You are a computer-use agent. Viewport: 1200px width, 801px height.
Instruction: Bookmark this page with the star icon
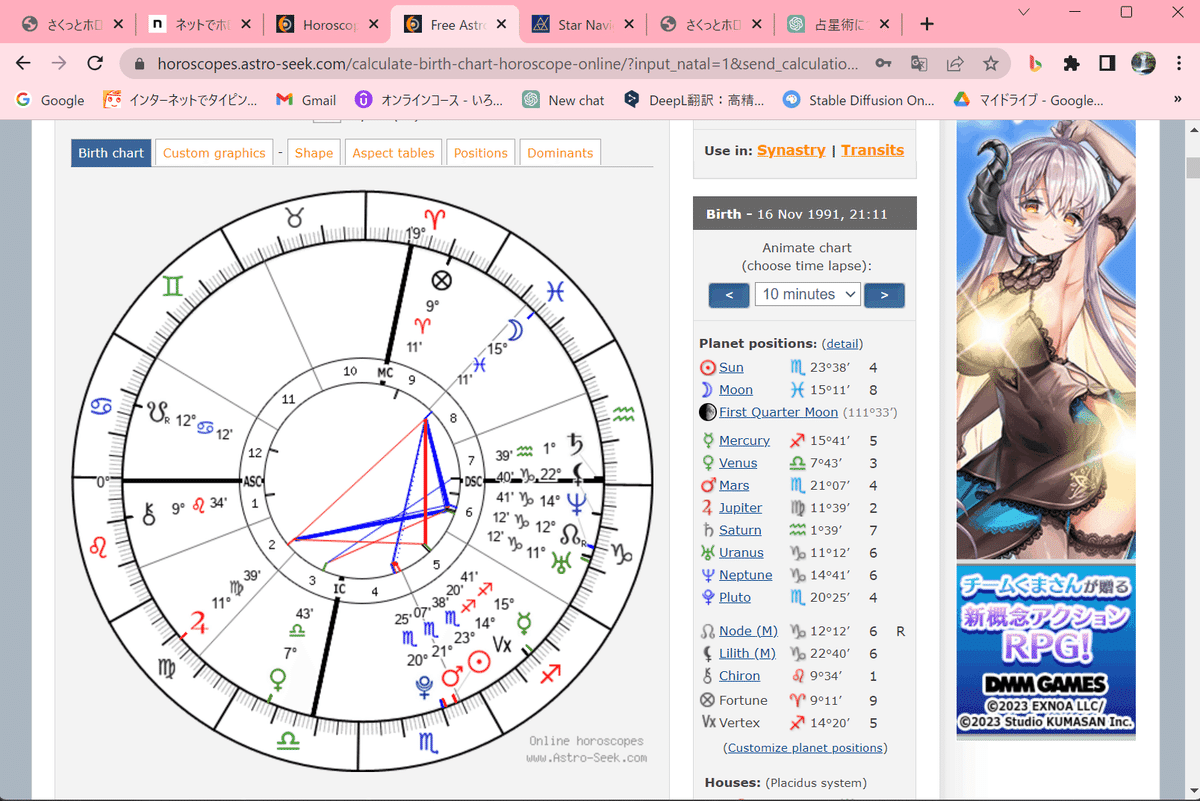coord(990,63)
